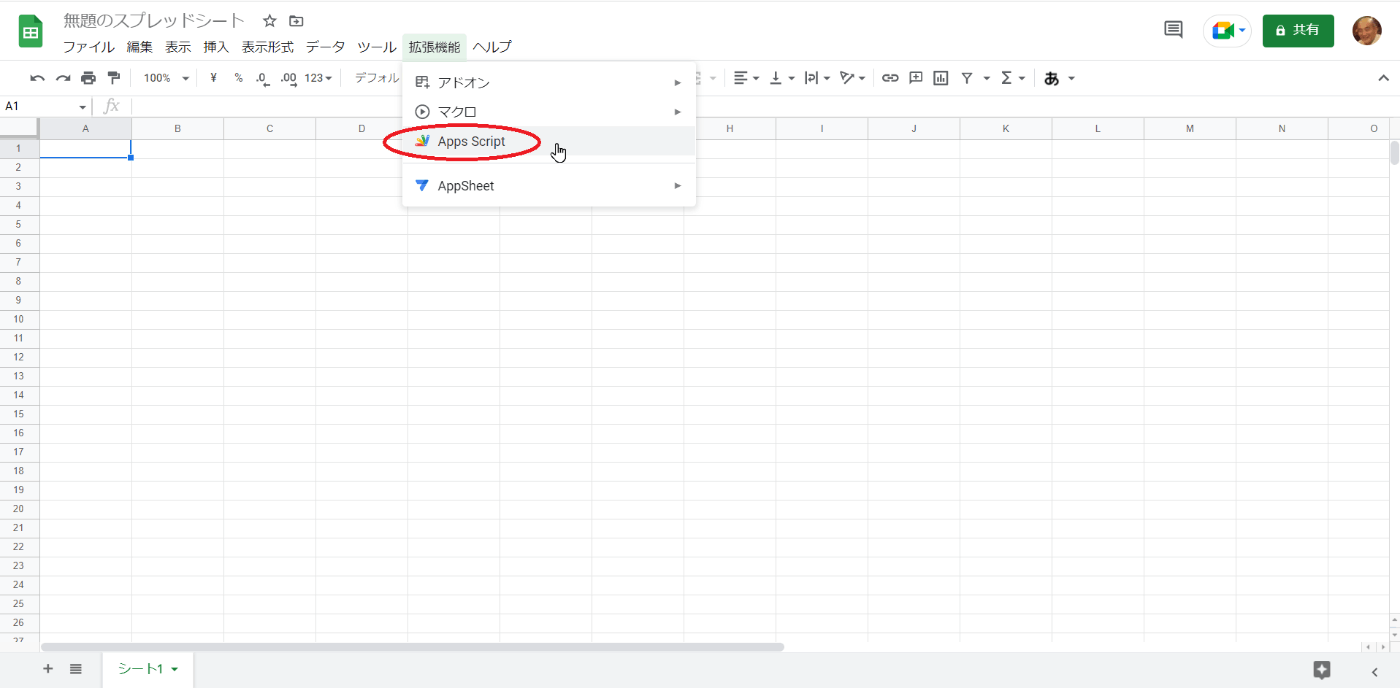Open the 挿入 menu
This screenshot has width=1400, height=688.
216,47
